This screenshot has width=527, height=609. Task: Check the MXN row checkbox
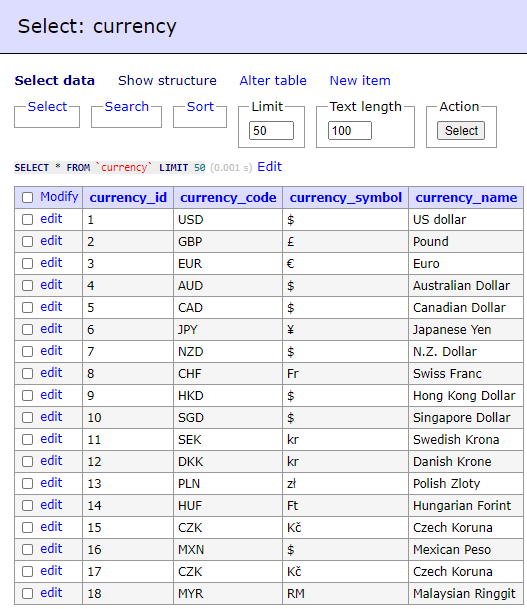[28, 549]
